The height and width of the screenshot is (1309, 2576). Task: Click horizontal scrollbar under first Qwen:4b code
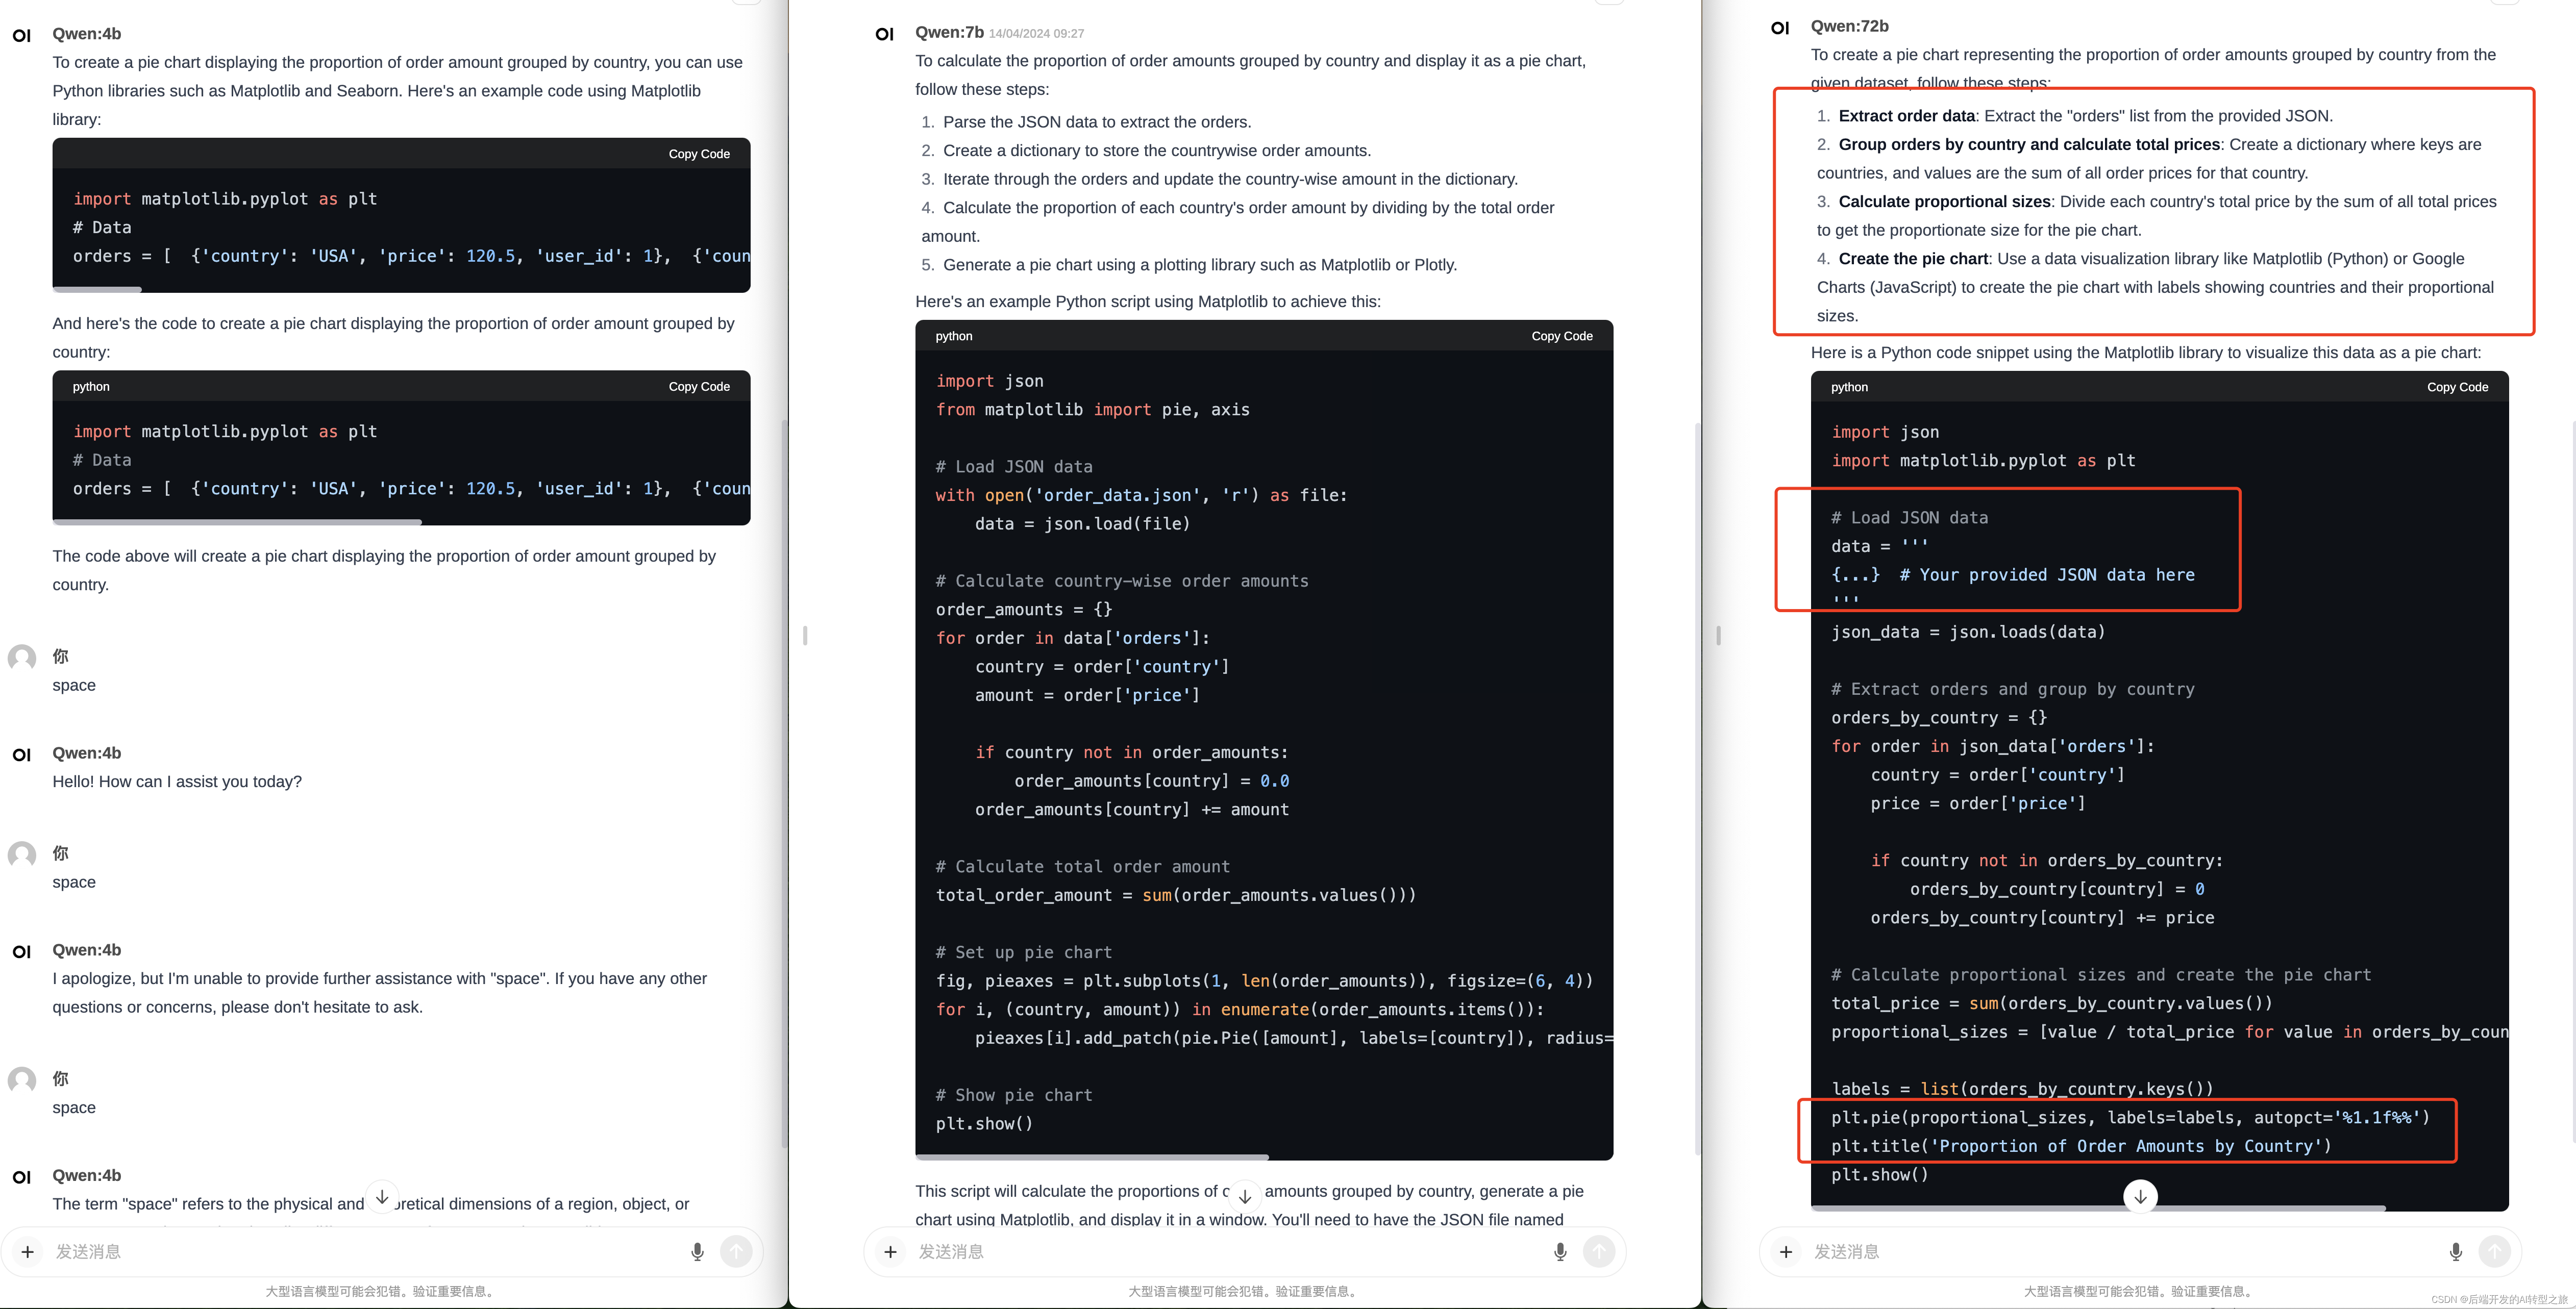coord(98,290)
